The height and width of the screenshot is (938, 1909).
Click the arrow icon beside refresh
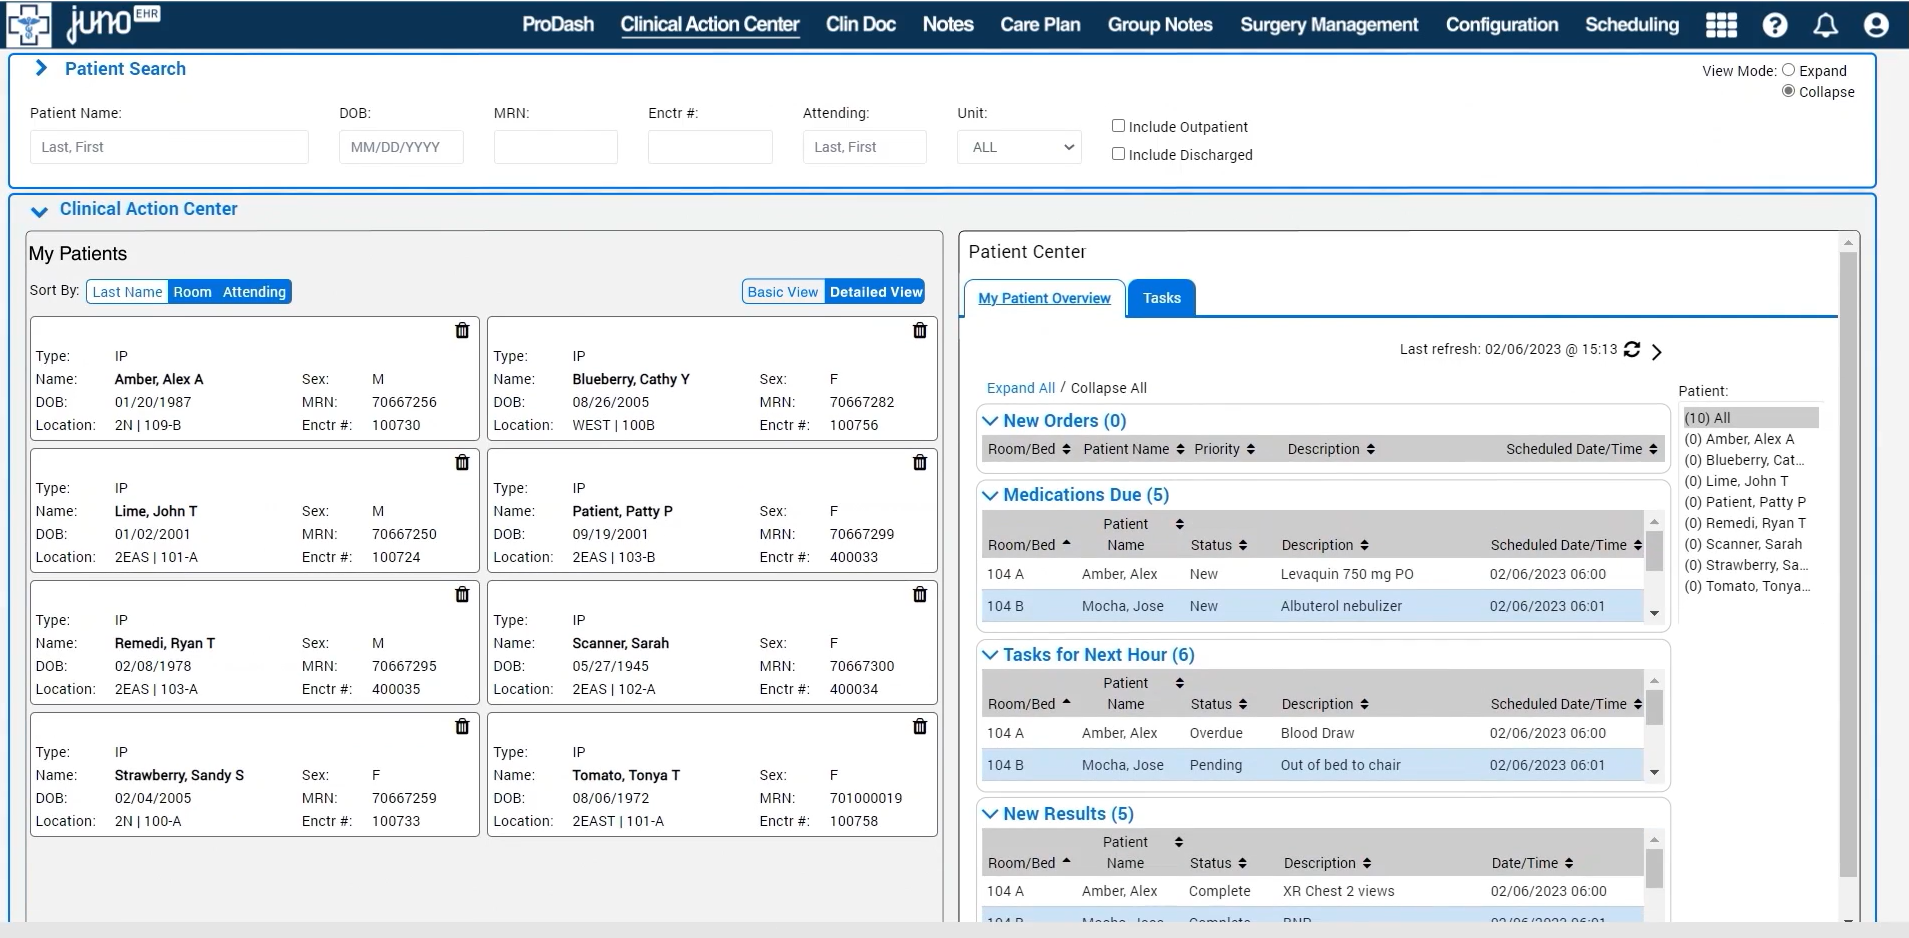click(x=1657, y=352)
